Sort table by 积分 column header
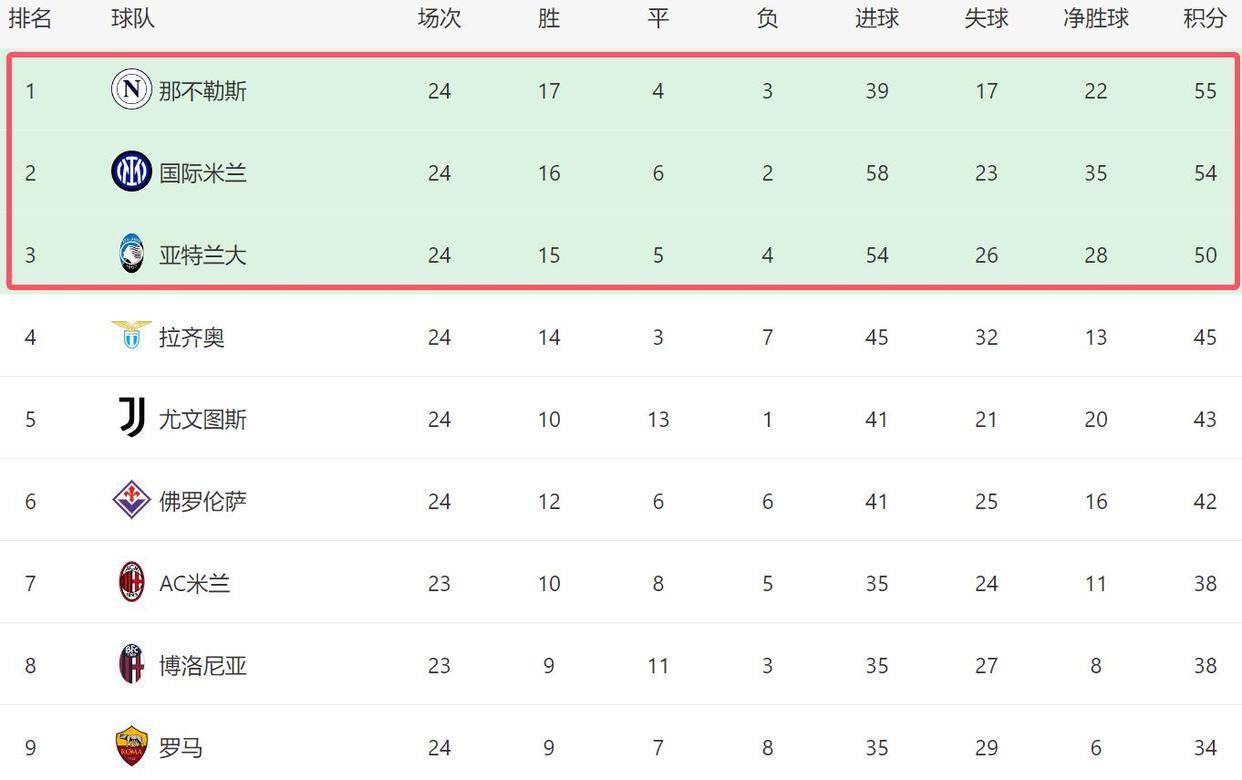 click(1204, 18)
